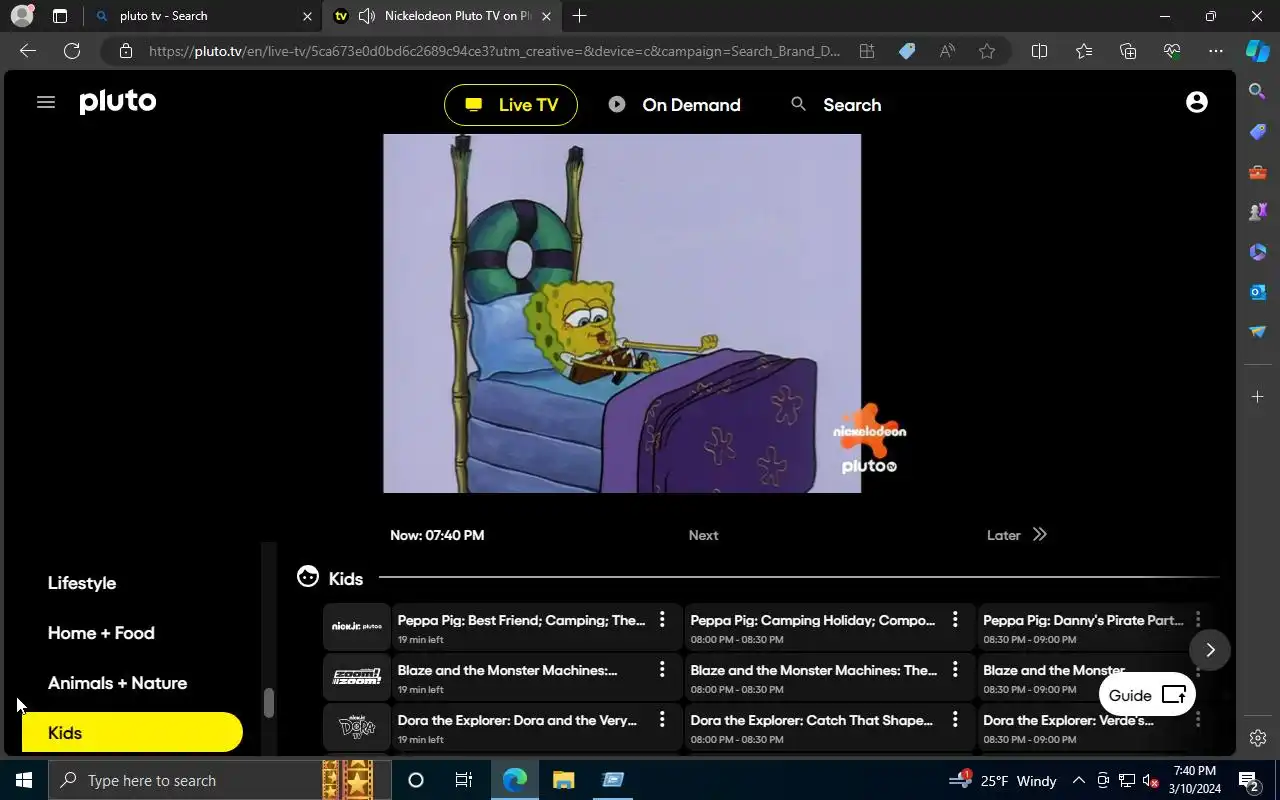Open more options for Peppa Pig: Best Friend
This screenshot has width=1280, height=800.
tap(661, 620)
